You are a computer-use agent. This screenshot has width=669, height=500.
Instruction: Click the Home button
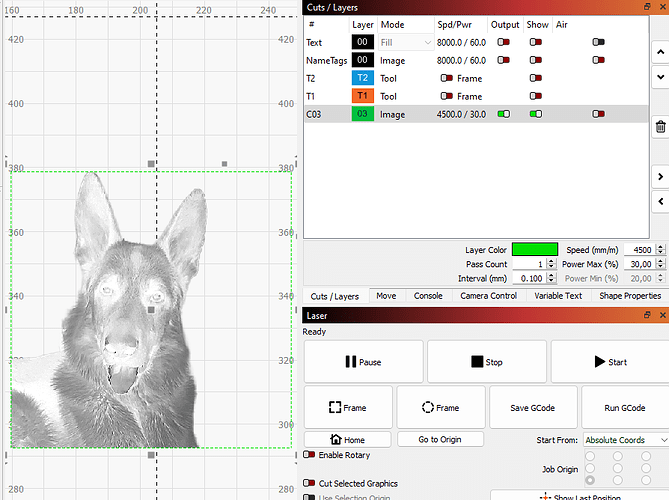click(347, 439)
